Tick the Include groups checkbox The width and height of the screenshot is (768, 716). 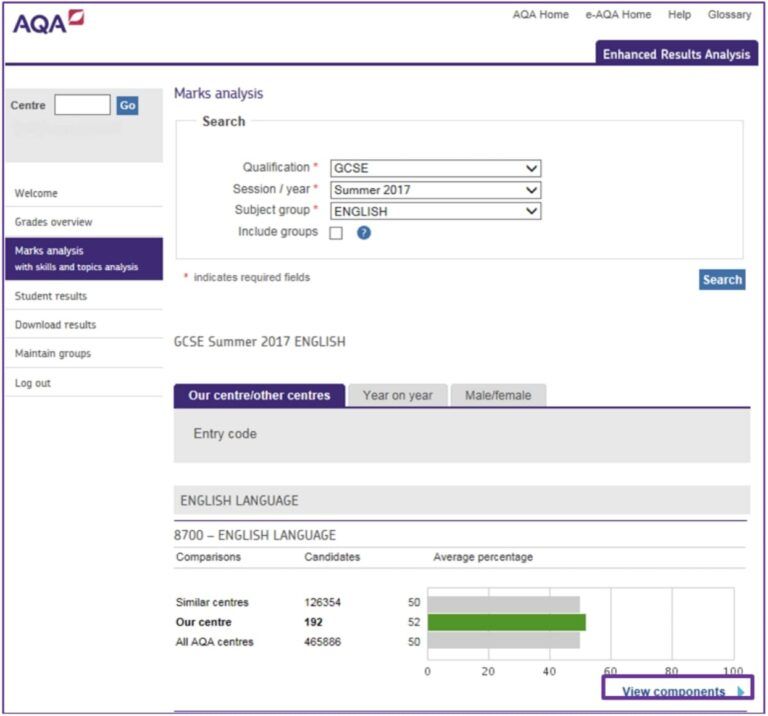[336, 233]
